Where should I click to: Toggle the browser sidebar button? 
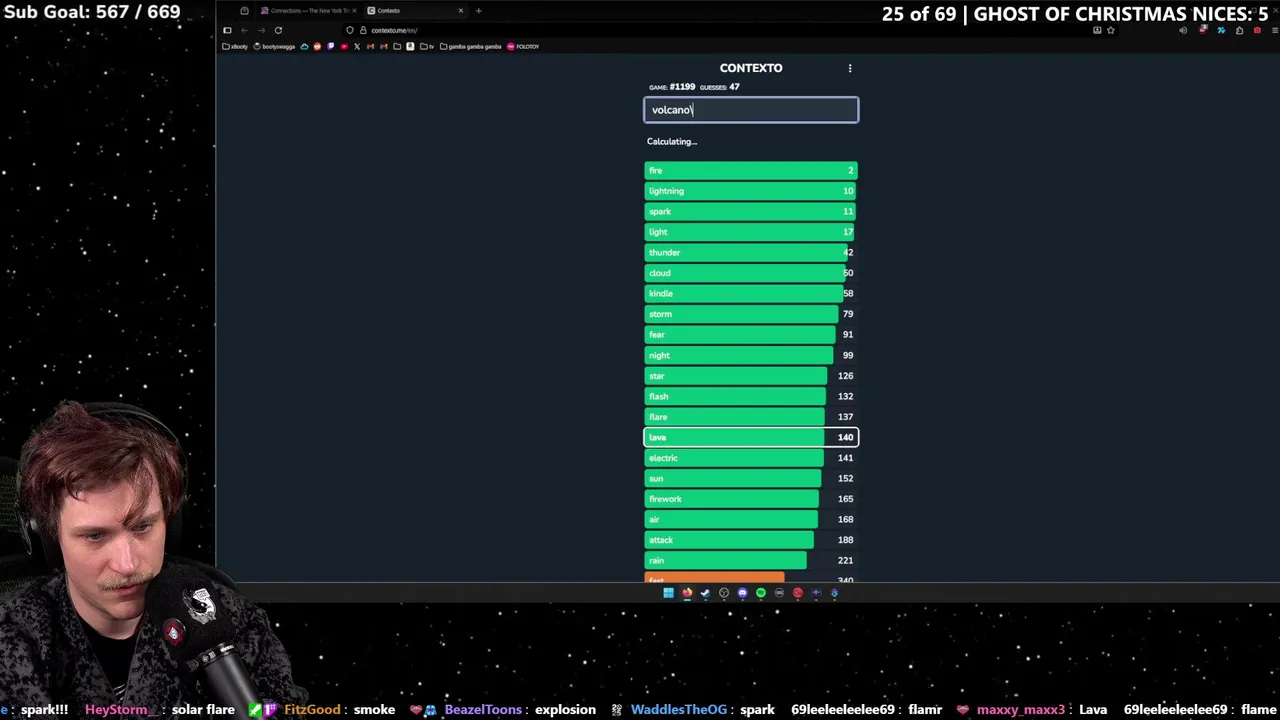(x=227, y=30)
